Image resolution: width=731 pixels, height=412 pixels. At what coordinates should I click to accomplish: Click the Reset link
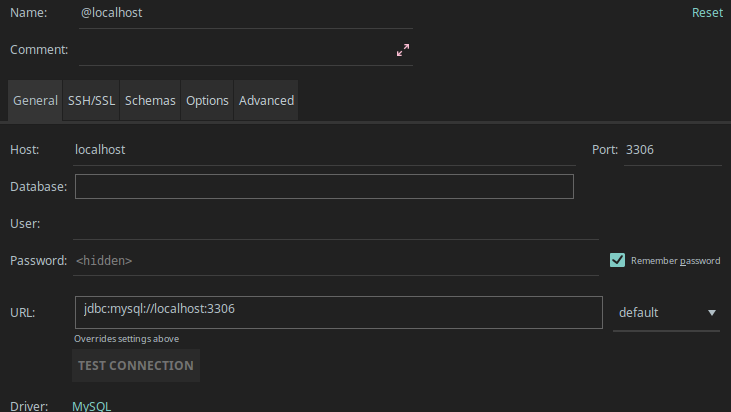coord(707,13)
